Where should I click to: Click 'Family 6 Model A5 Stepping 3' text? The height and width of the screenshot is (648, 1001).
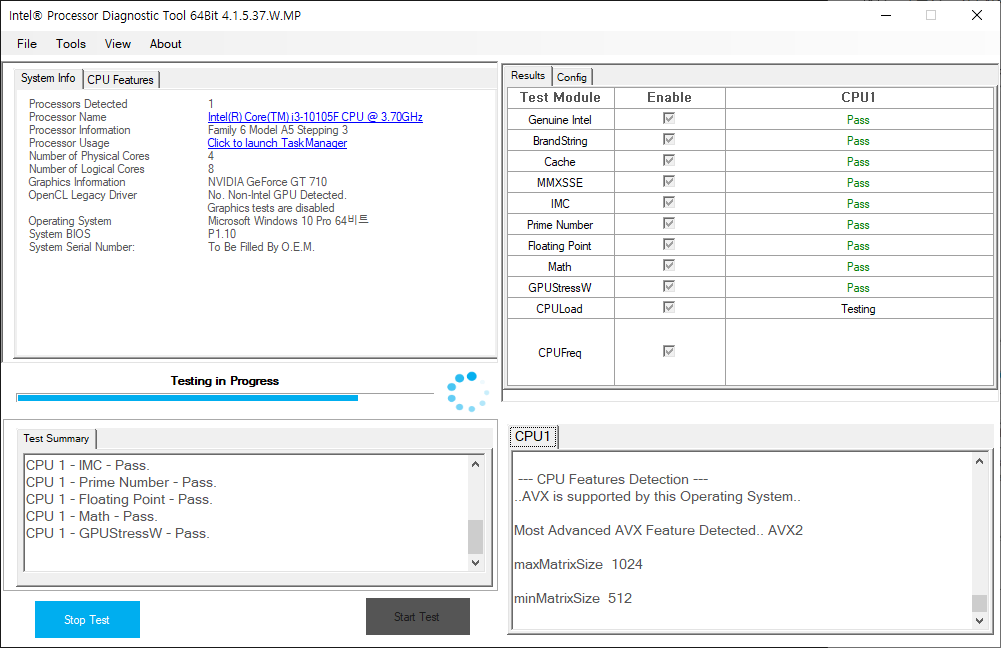tap(278, 130)
